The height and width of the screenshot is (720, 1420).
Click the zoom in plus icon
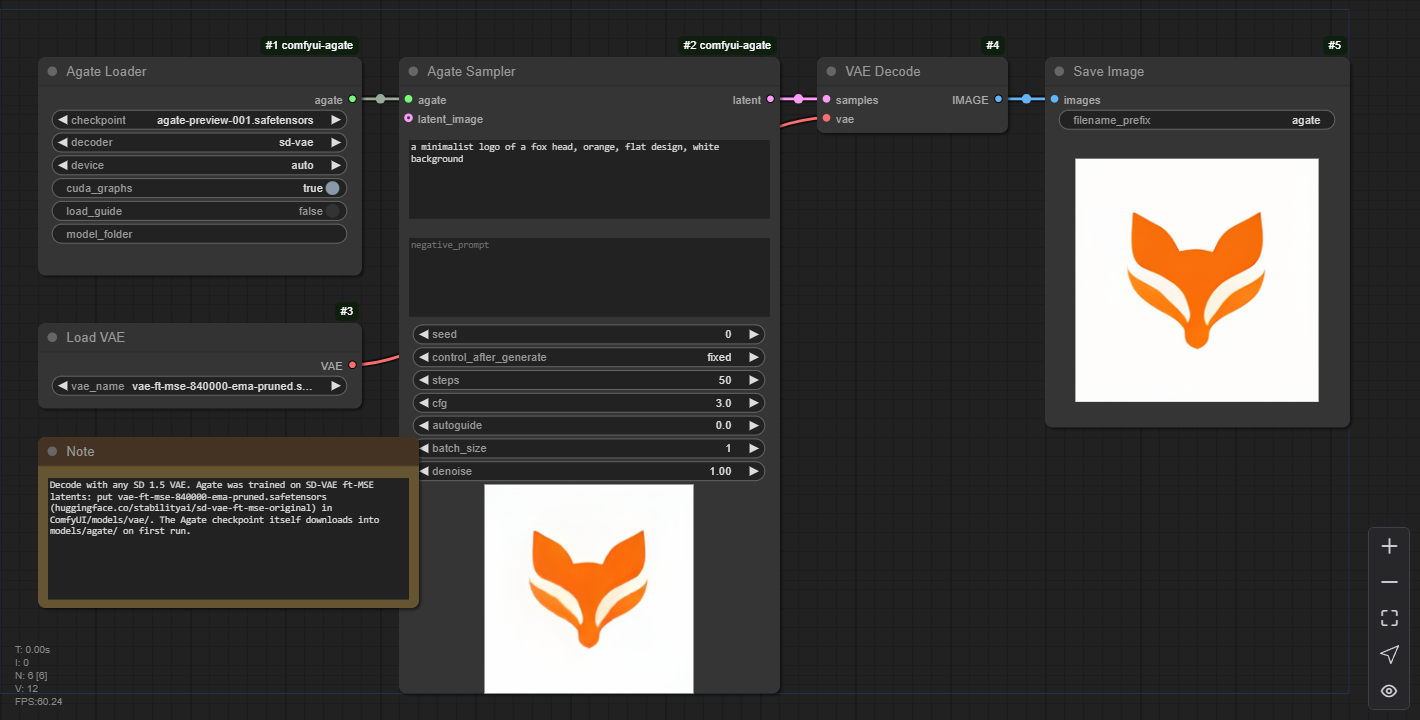pyautogui.click(x=1389, y=546)
